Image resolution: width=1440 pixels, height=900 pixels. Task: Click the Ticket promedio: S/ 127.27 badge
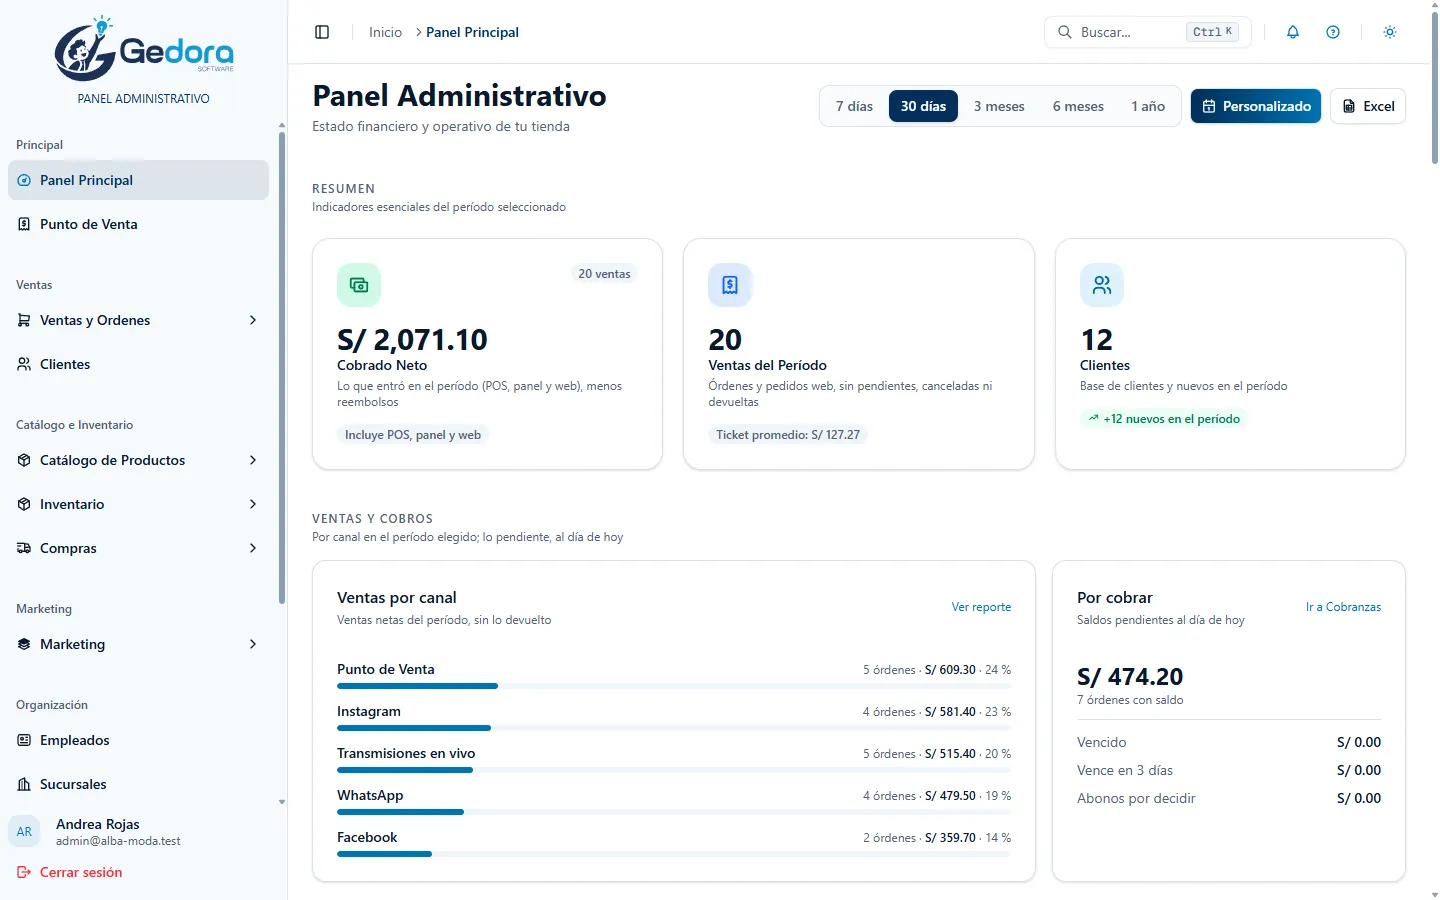coord(788,435)
